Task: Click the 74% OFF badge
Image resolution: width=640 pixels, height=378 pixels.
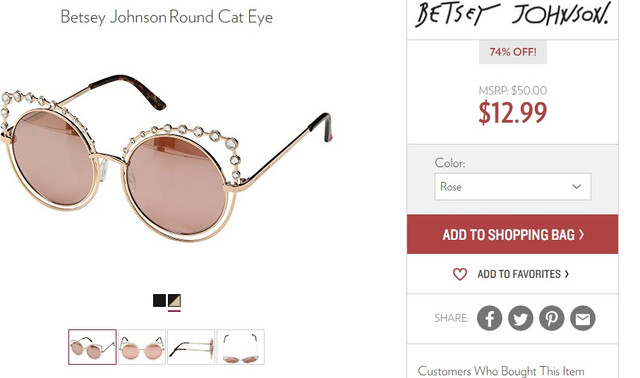Action: click(x=513, y=52)
